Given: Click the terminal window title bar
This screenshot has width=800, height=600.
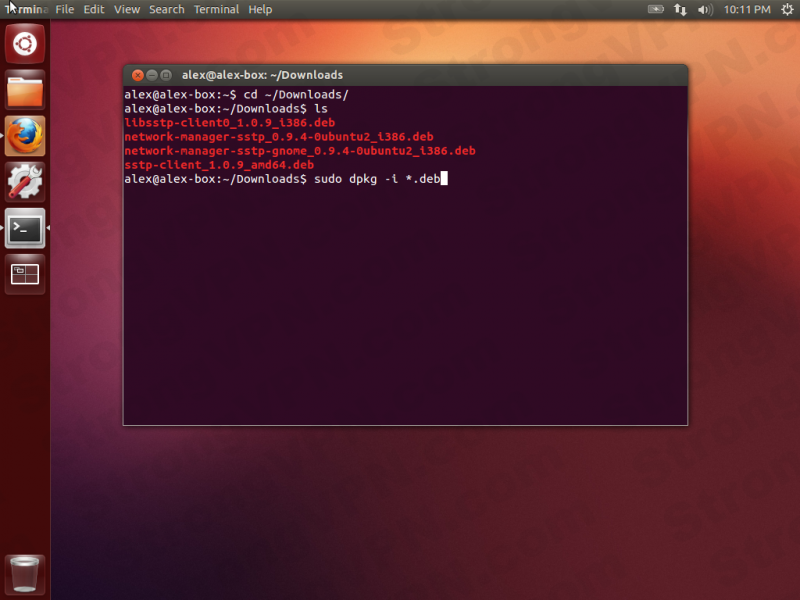Looking at the screenshot, I should point(400,75).
